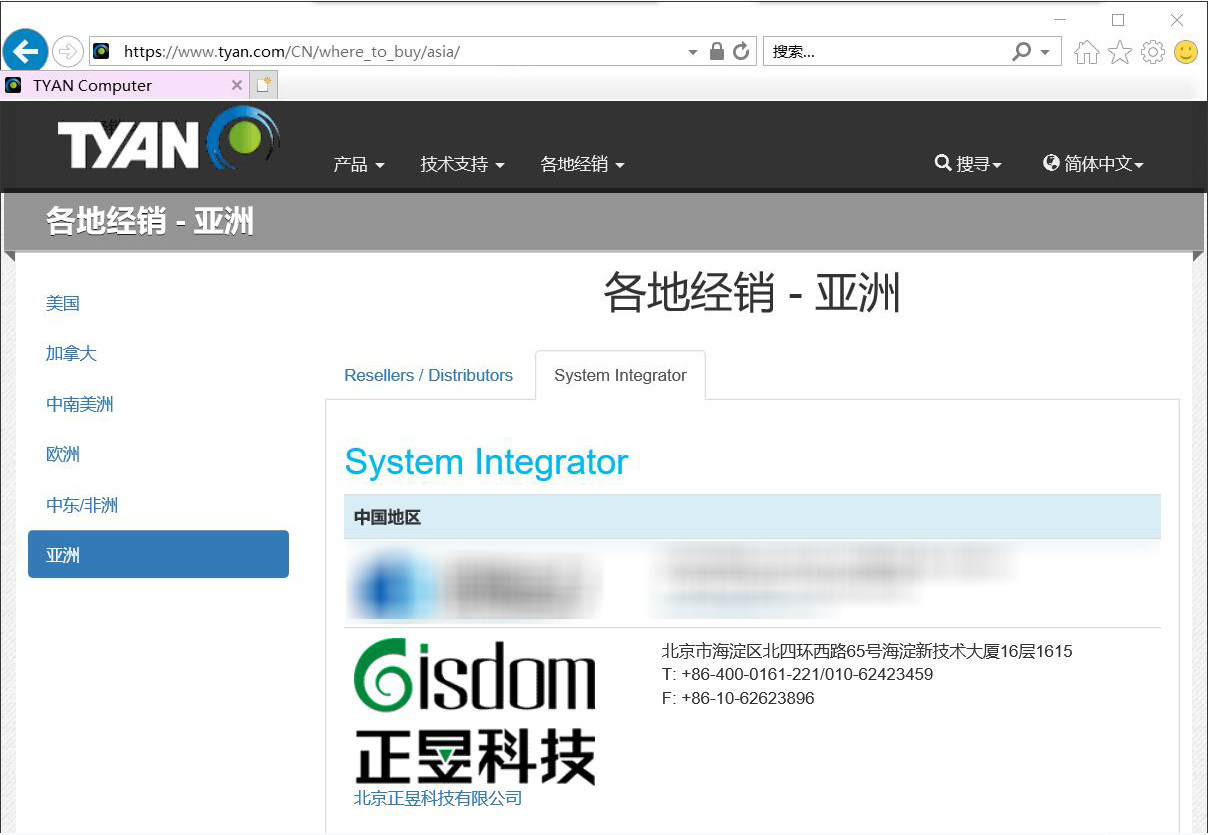The height and width of the screenshot is (835, 1208).
Task: Expand the search provider dropdown arrow
Action: [1045, 51]
